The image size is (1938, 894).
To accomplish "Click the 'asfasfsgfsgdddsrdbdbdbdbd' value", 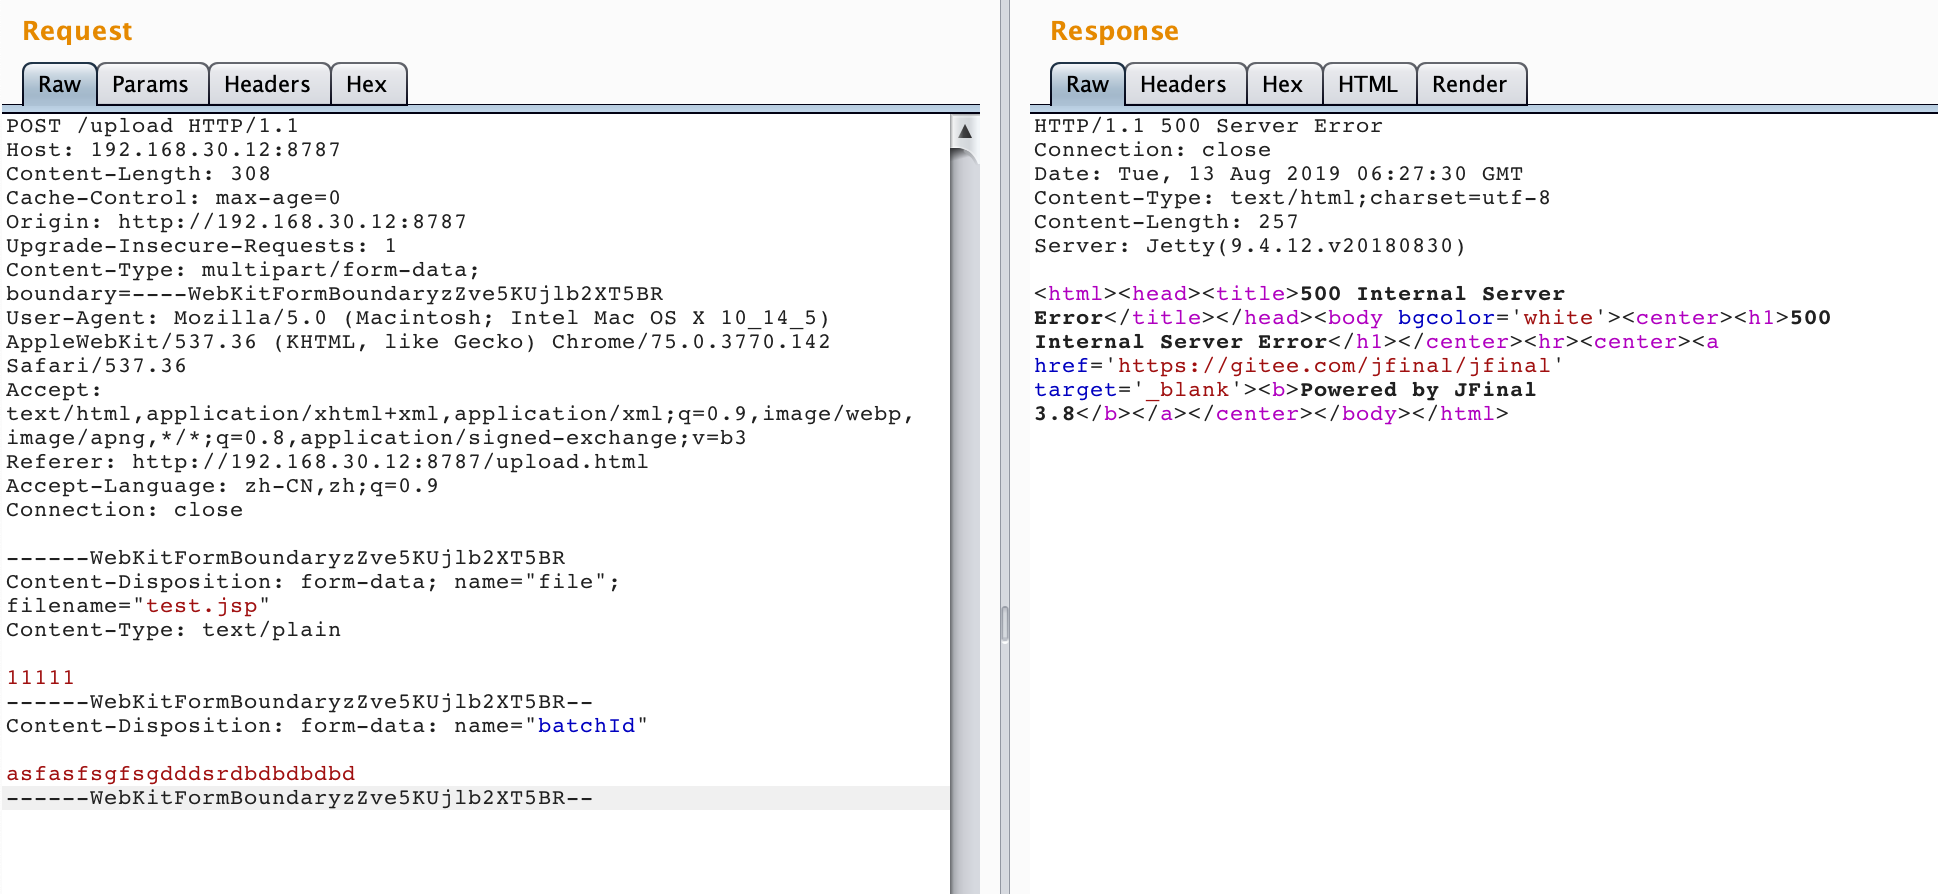I will 180,774.
